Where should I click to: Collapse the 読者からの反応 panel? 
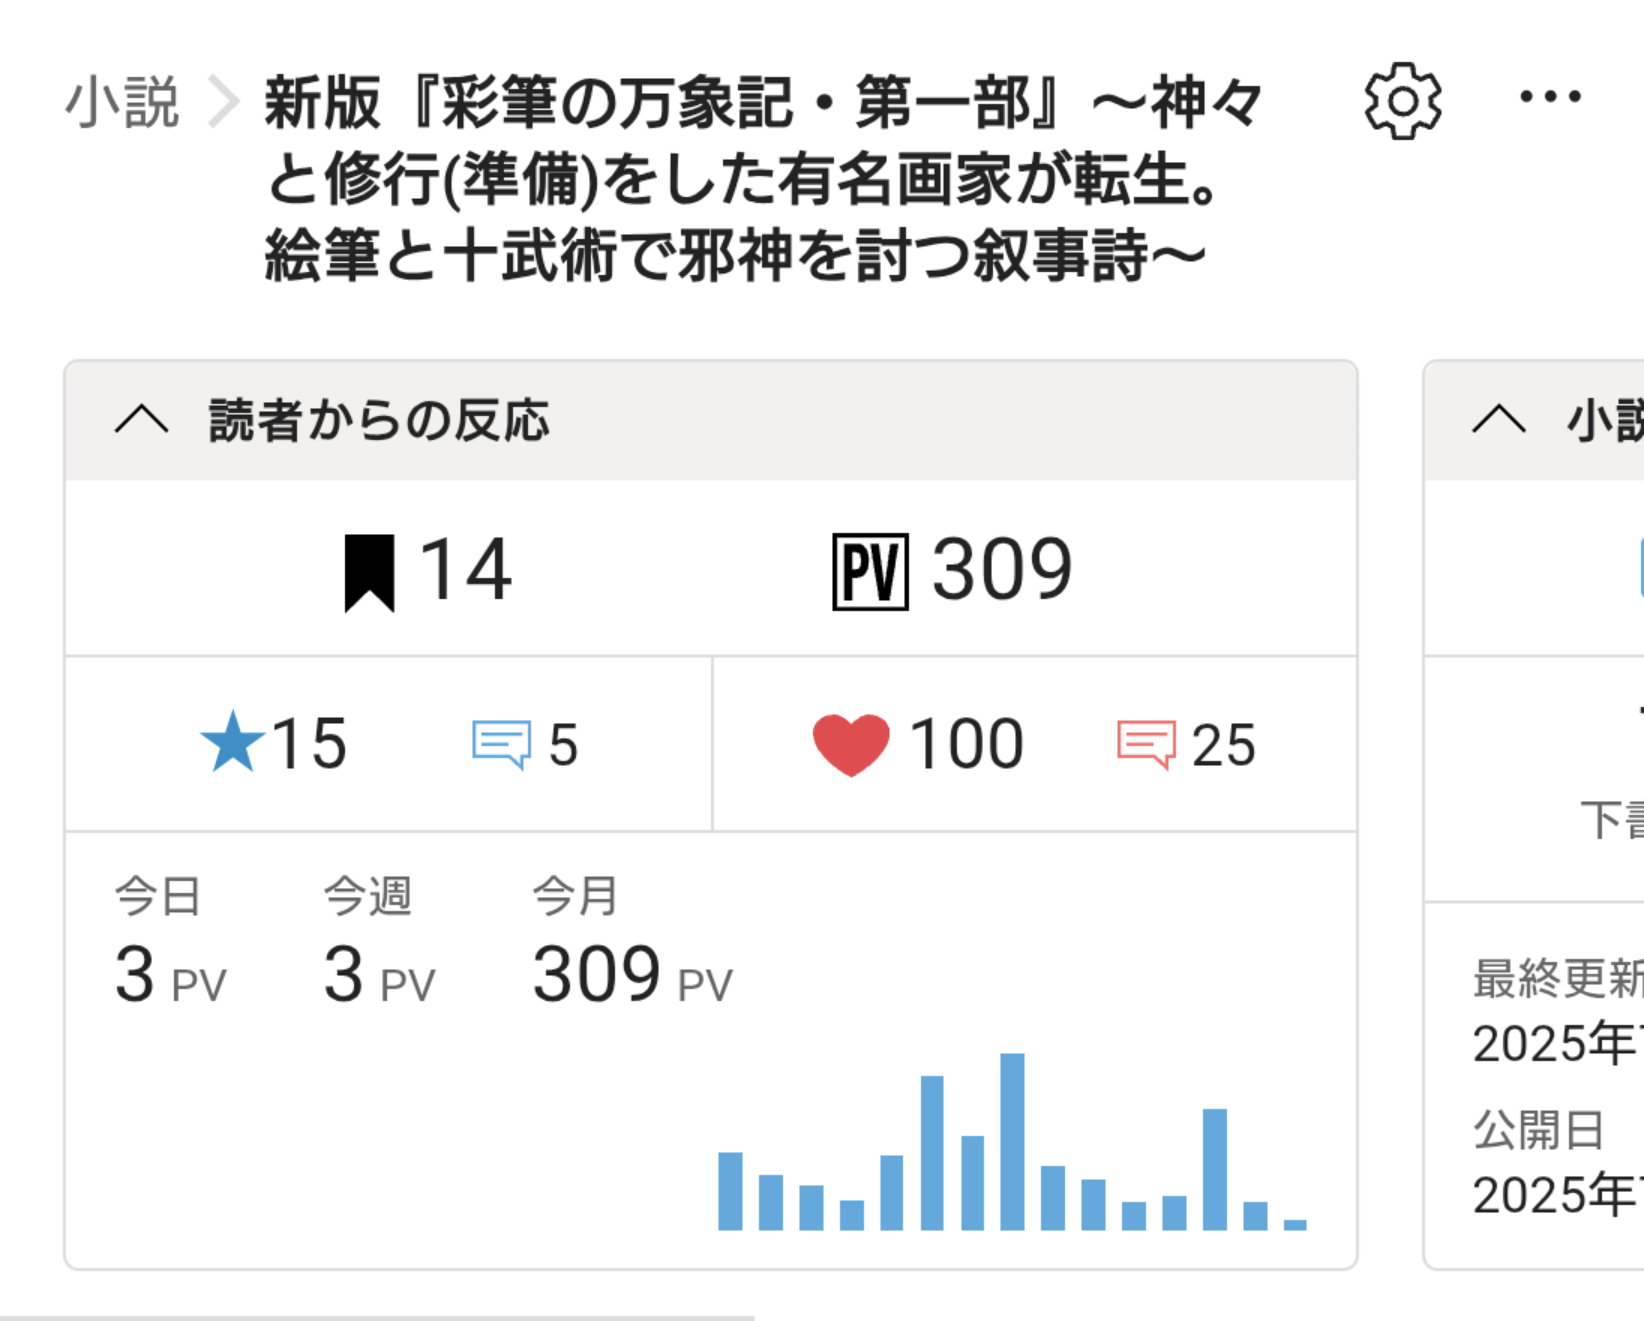[x=141, y=420]
